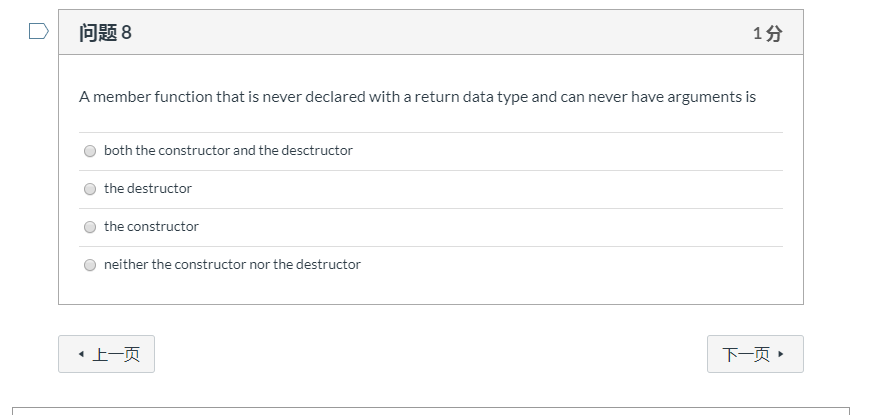This screenshot has width=881, height=415.
Task: Click the left arrow icon on 上一页
Action: tap(80, 355)
